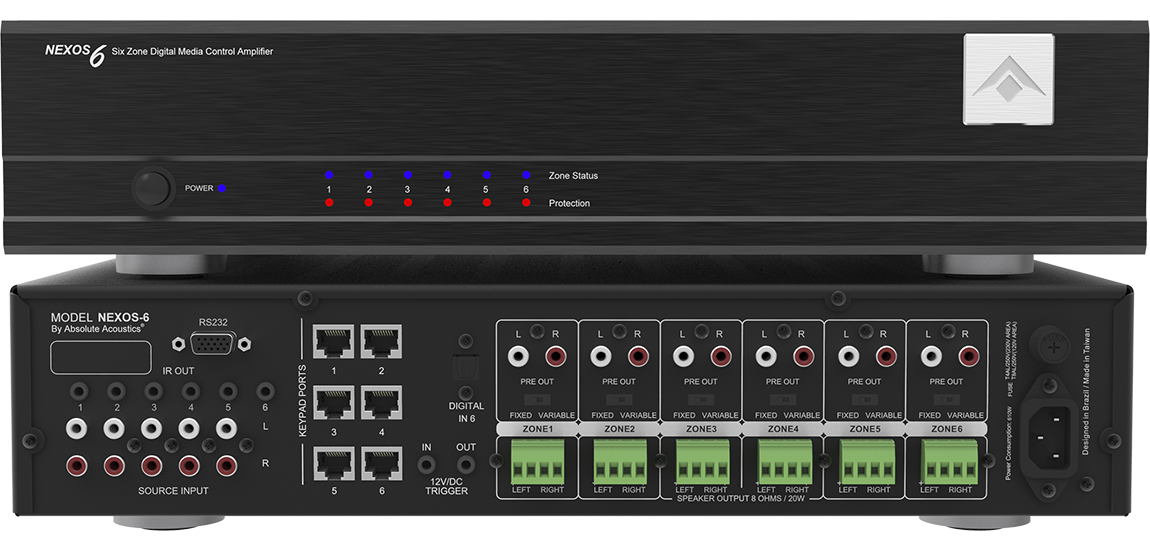Click the ZONE1 label strip
1150x550 pixels.
[x=538, y=428]
